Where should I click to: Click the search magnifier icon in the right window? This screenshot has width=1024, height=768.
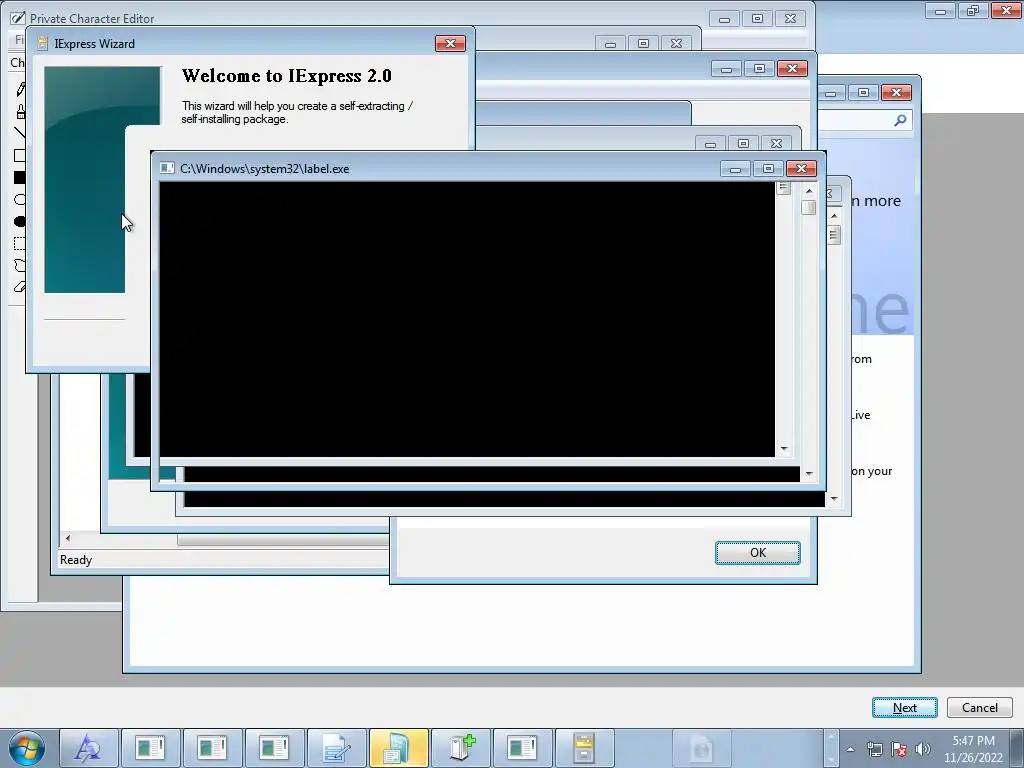click(901, 120)
